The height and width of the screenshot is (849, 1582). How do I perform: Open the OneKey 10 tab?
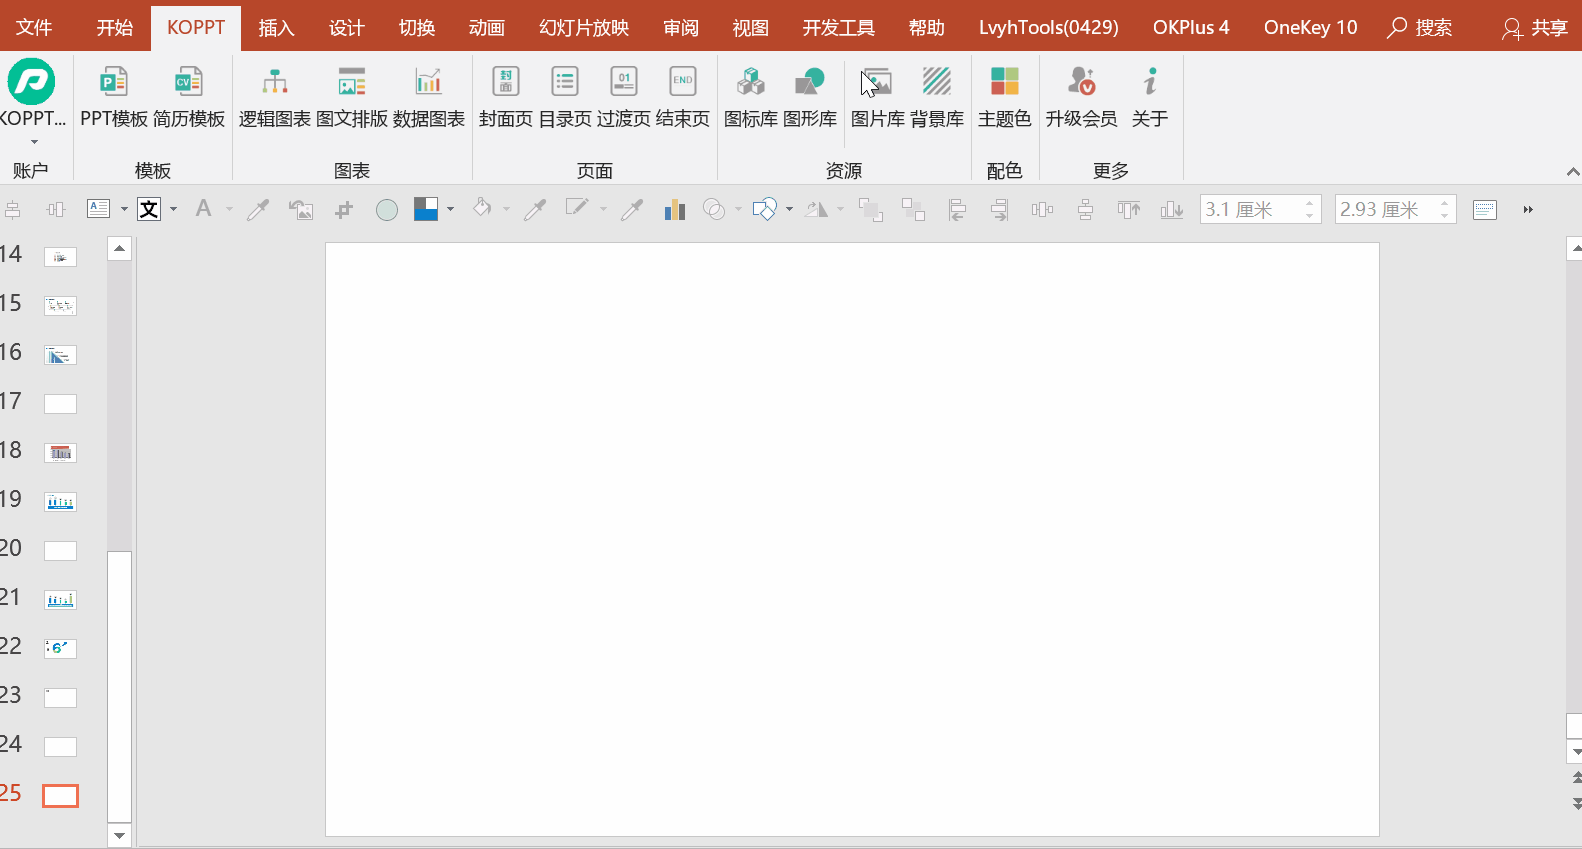click(1310, 27)
